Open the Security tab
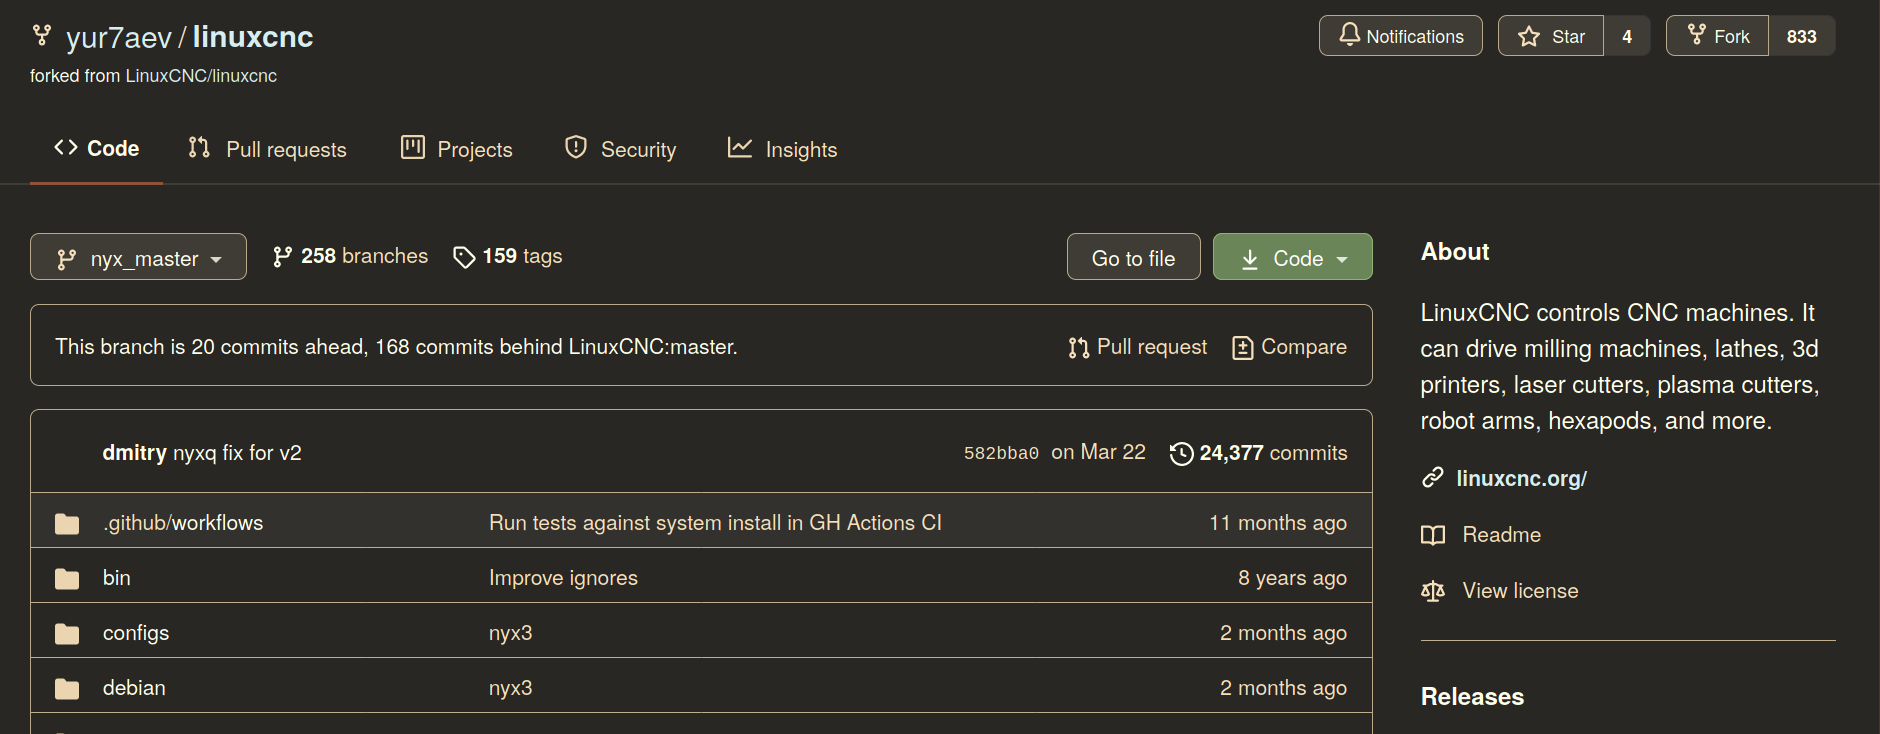The height and width of the screenshot is (734, 1880). (x=620, y=149)
